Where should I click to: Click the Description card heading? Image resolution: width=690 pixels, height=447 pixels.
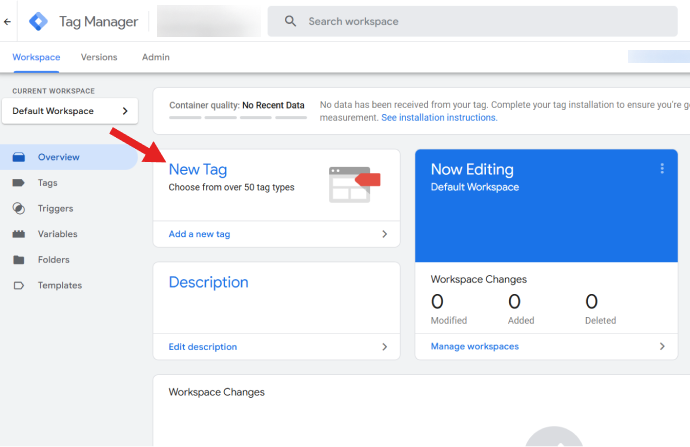209,282
